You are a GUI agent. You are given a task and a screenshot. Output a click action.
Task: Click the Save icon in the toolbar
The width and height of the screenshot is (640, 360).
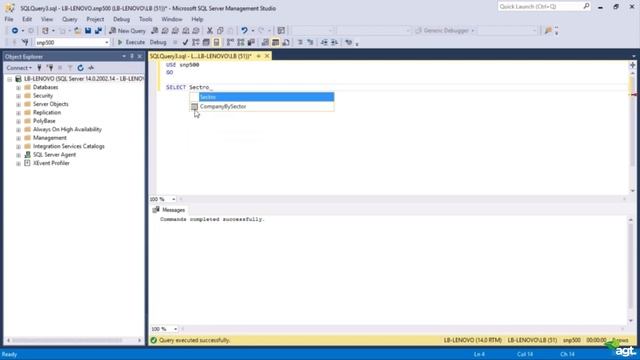pos(88,31)
